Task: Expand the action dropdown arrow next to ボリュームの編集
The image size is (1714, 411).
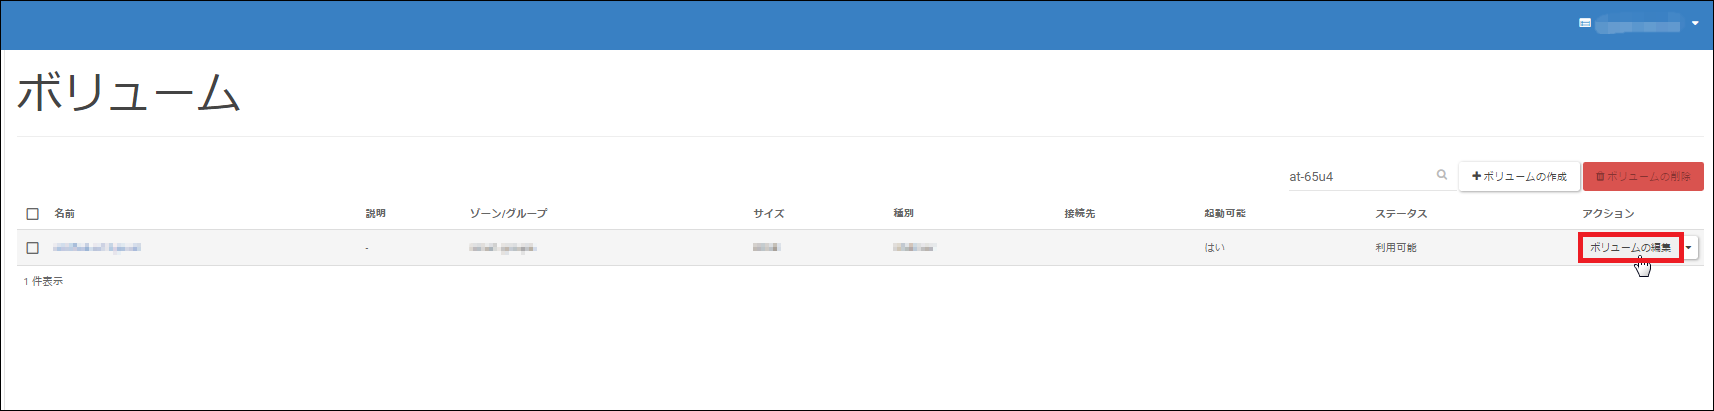Action: pyautogui.click(x=1689, y=247)
